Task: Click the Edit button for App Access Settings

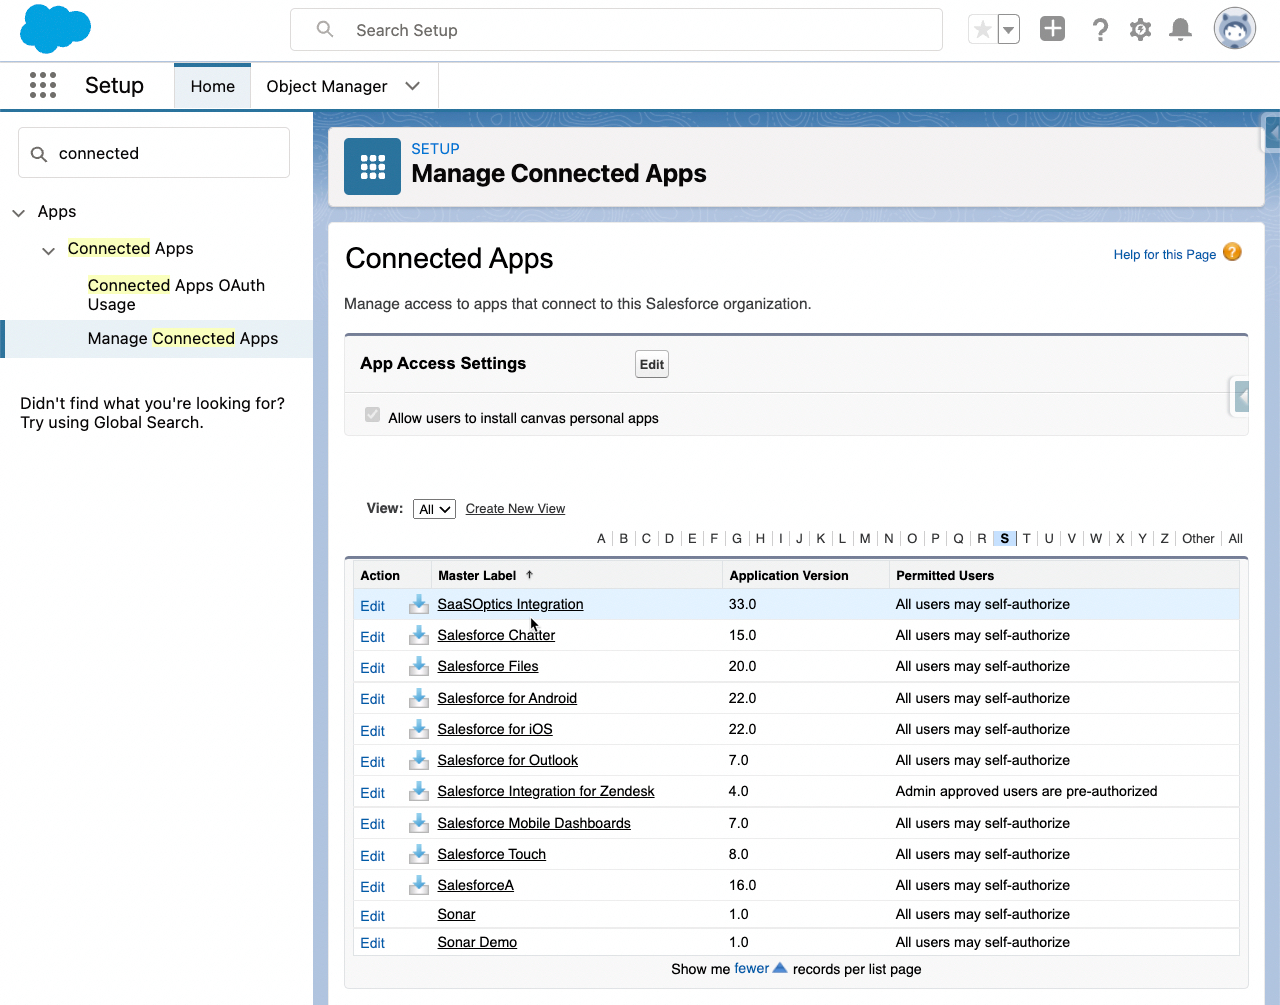Action: [x=652, y=364]
